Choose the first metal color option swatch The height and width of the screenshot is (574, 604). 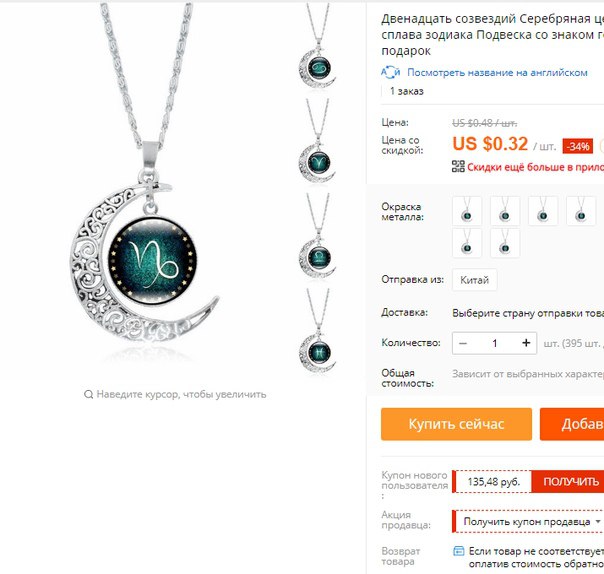(466, 211)
